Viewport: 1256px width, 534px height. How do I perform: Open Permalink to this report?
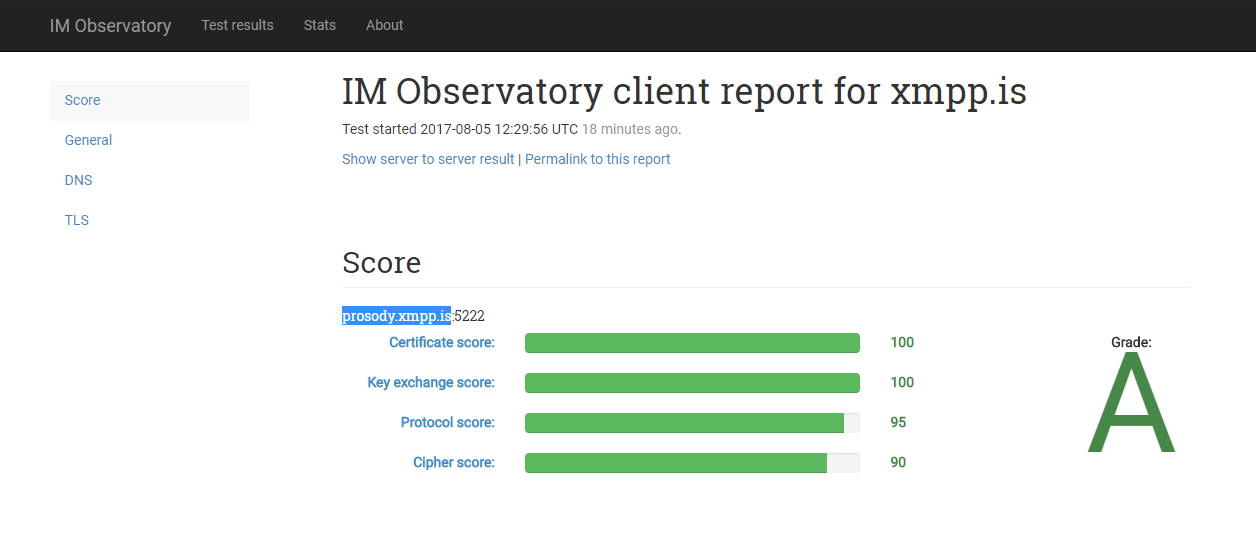tap(598, 159)
